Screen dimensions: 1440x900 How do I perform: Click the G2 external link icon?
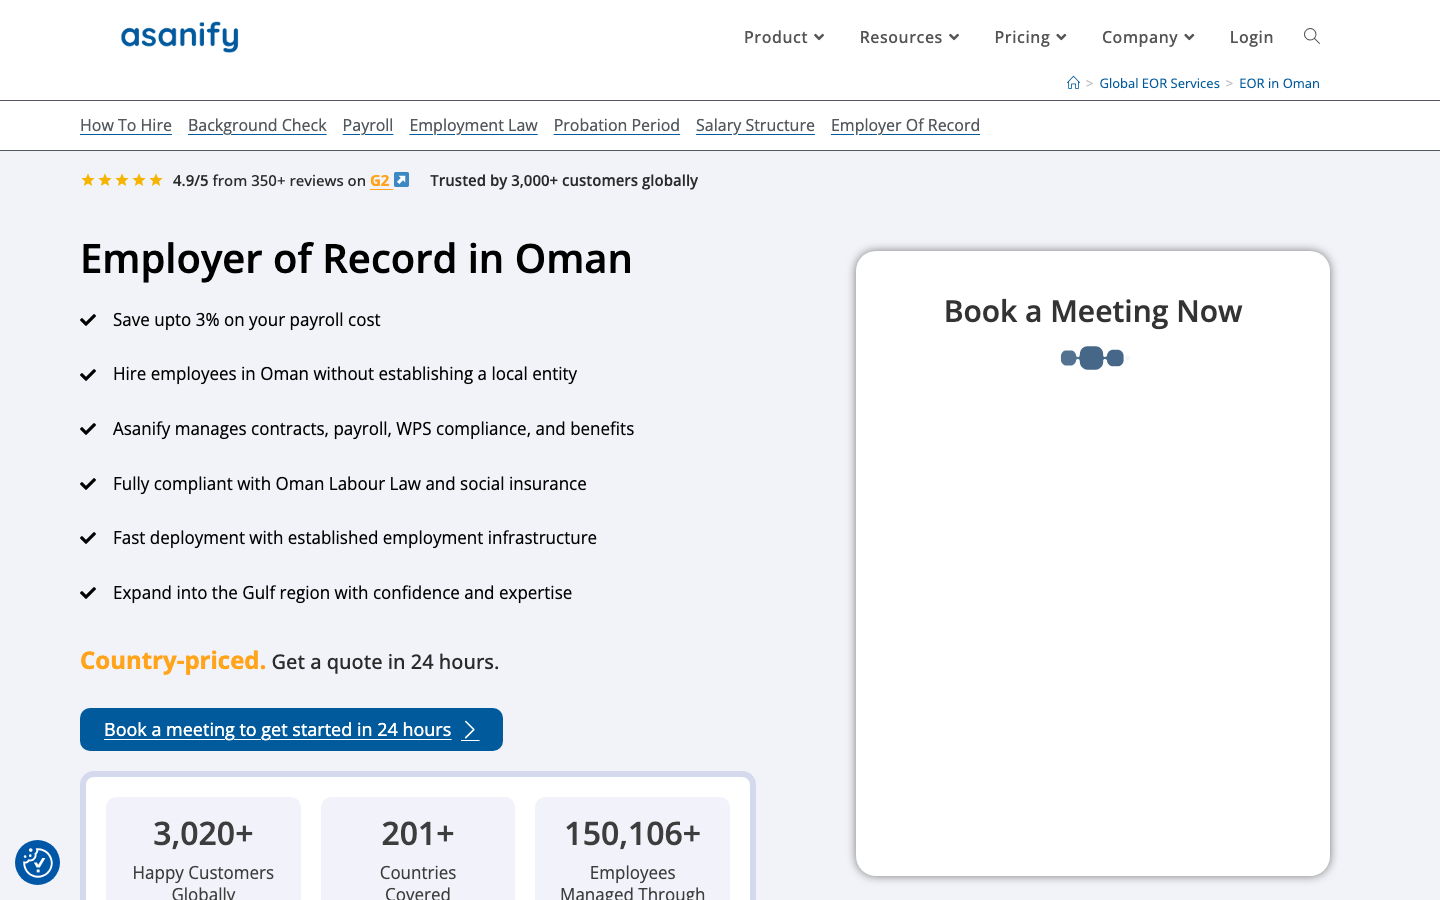401,180
